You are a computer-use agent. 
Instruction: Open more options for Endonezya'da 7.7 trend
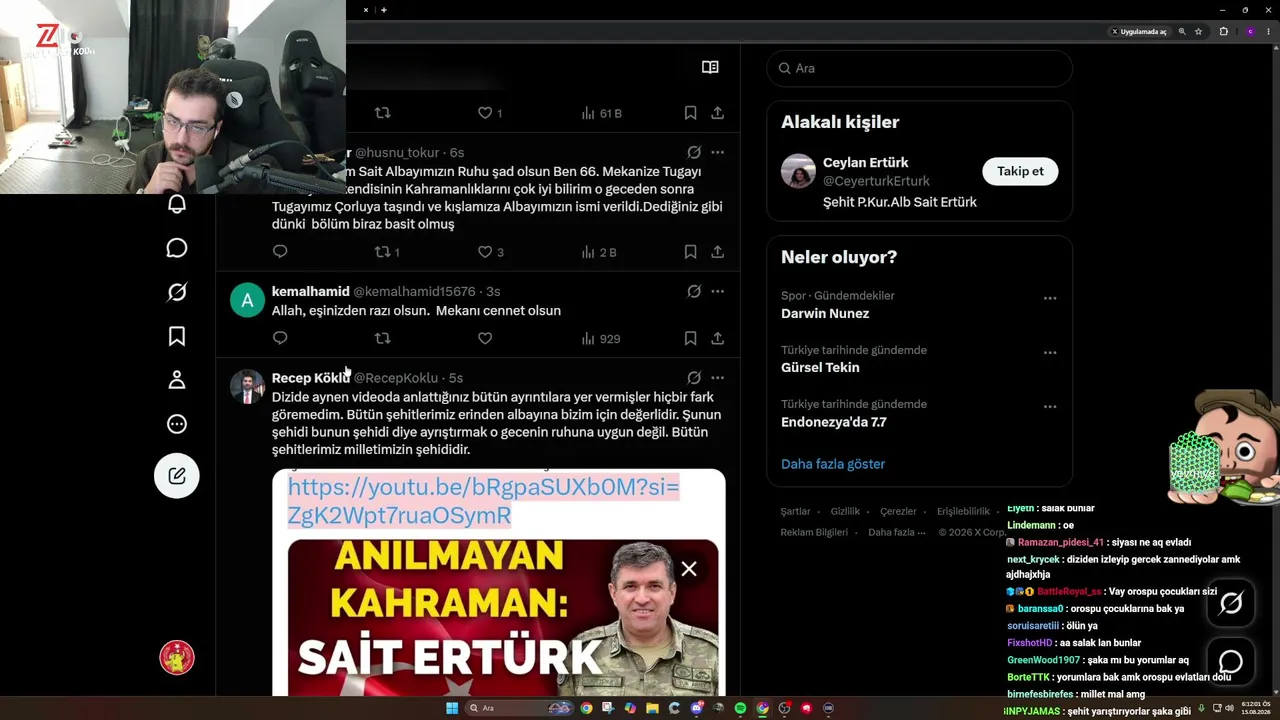tap(1050, 406)
